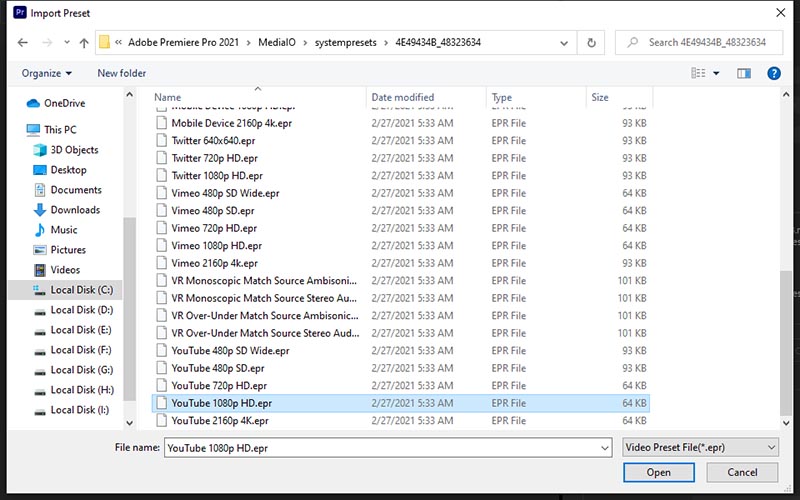This screenshot has height=500, width=800.
Task: Open the view options dropdown arrow
Action: coord(716,73)
